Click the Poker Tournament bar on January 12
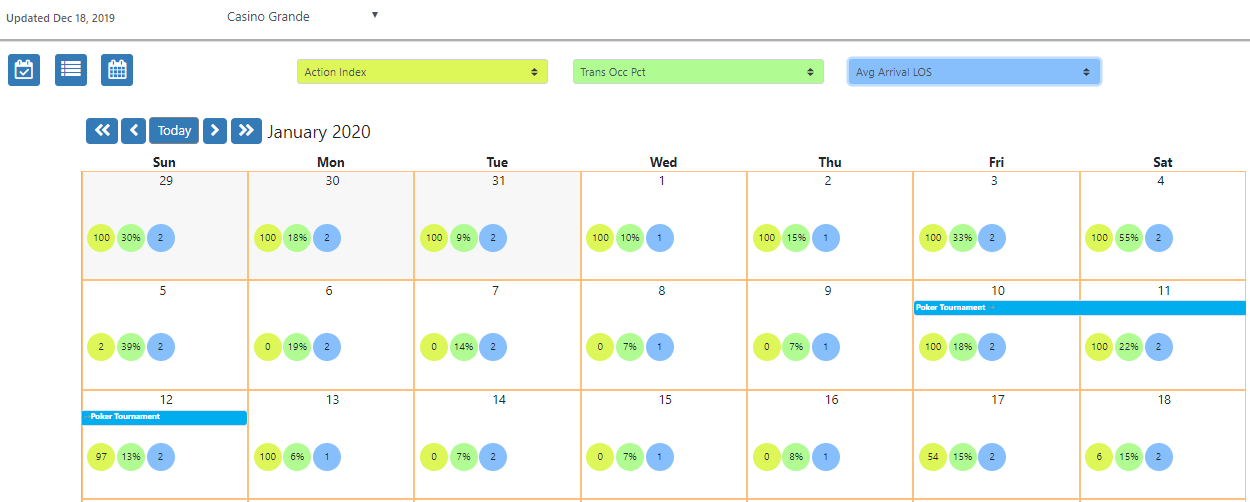 pyautogui.click(x=164, y=417)
